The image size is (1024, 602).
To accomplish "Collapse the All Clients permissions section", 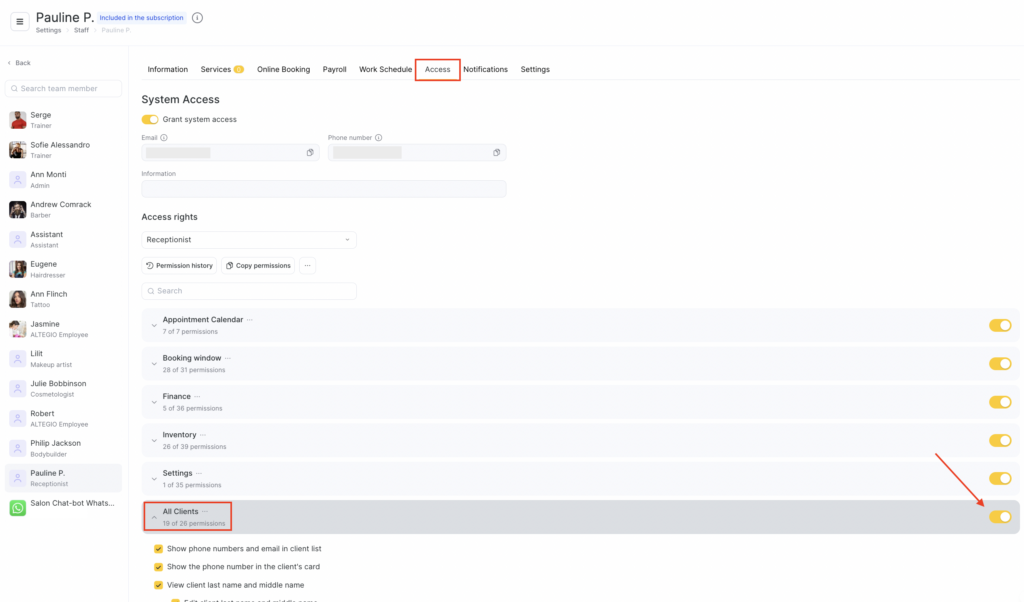I will (x=154, y=517).
